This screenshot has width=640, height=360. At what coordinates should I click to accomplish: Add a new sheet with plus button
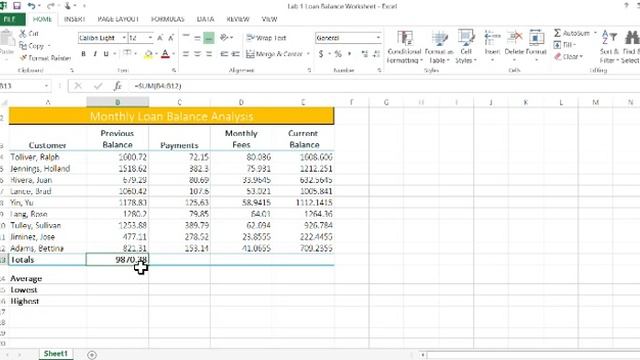(x=92, y=355)
